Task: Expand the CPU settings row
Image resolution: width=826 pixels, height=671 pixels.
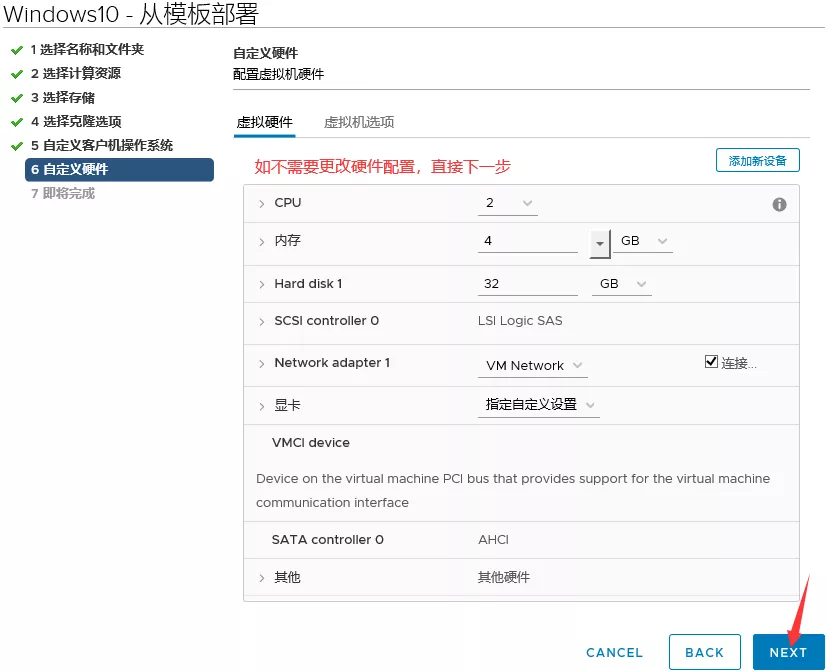Action: [x=262, y=203]
